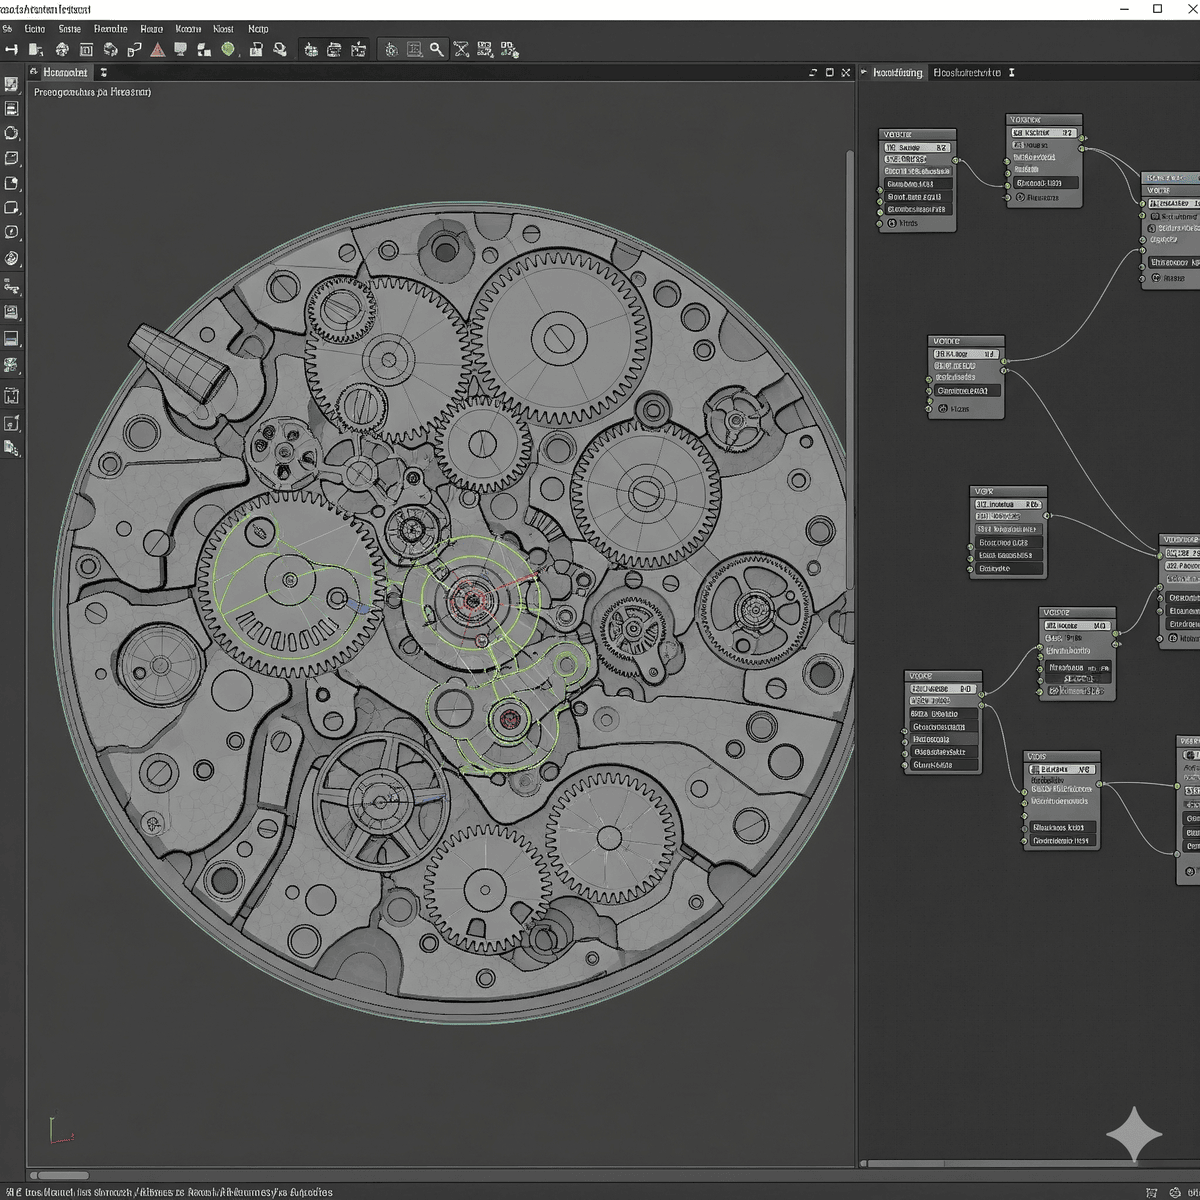The height and width of the screenshot is (1200, 1200).
Task: Click the viewport vertical scrollbar
Action: coord(850,370)
